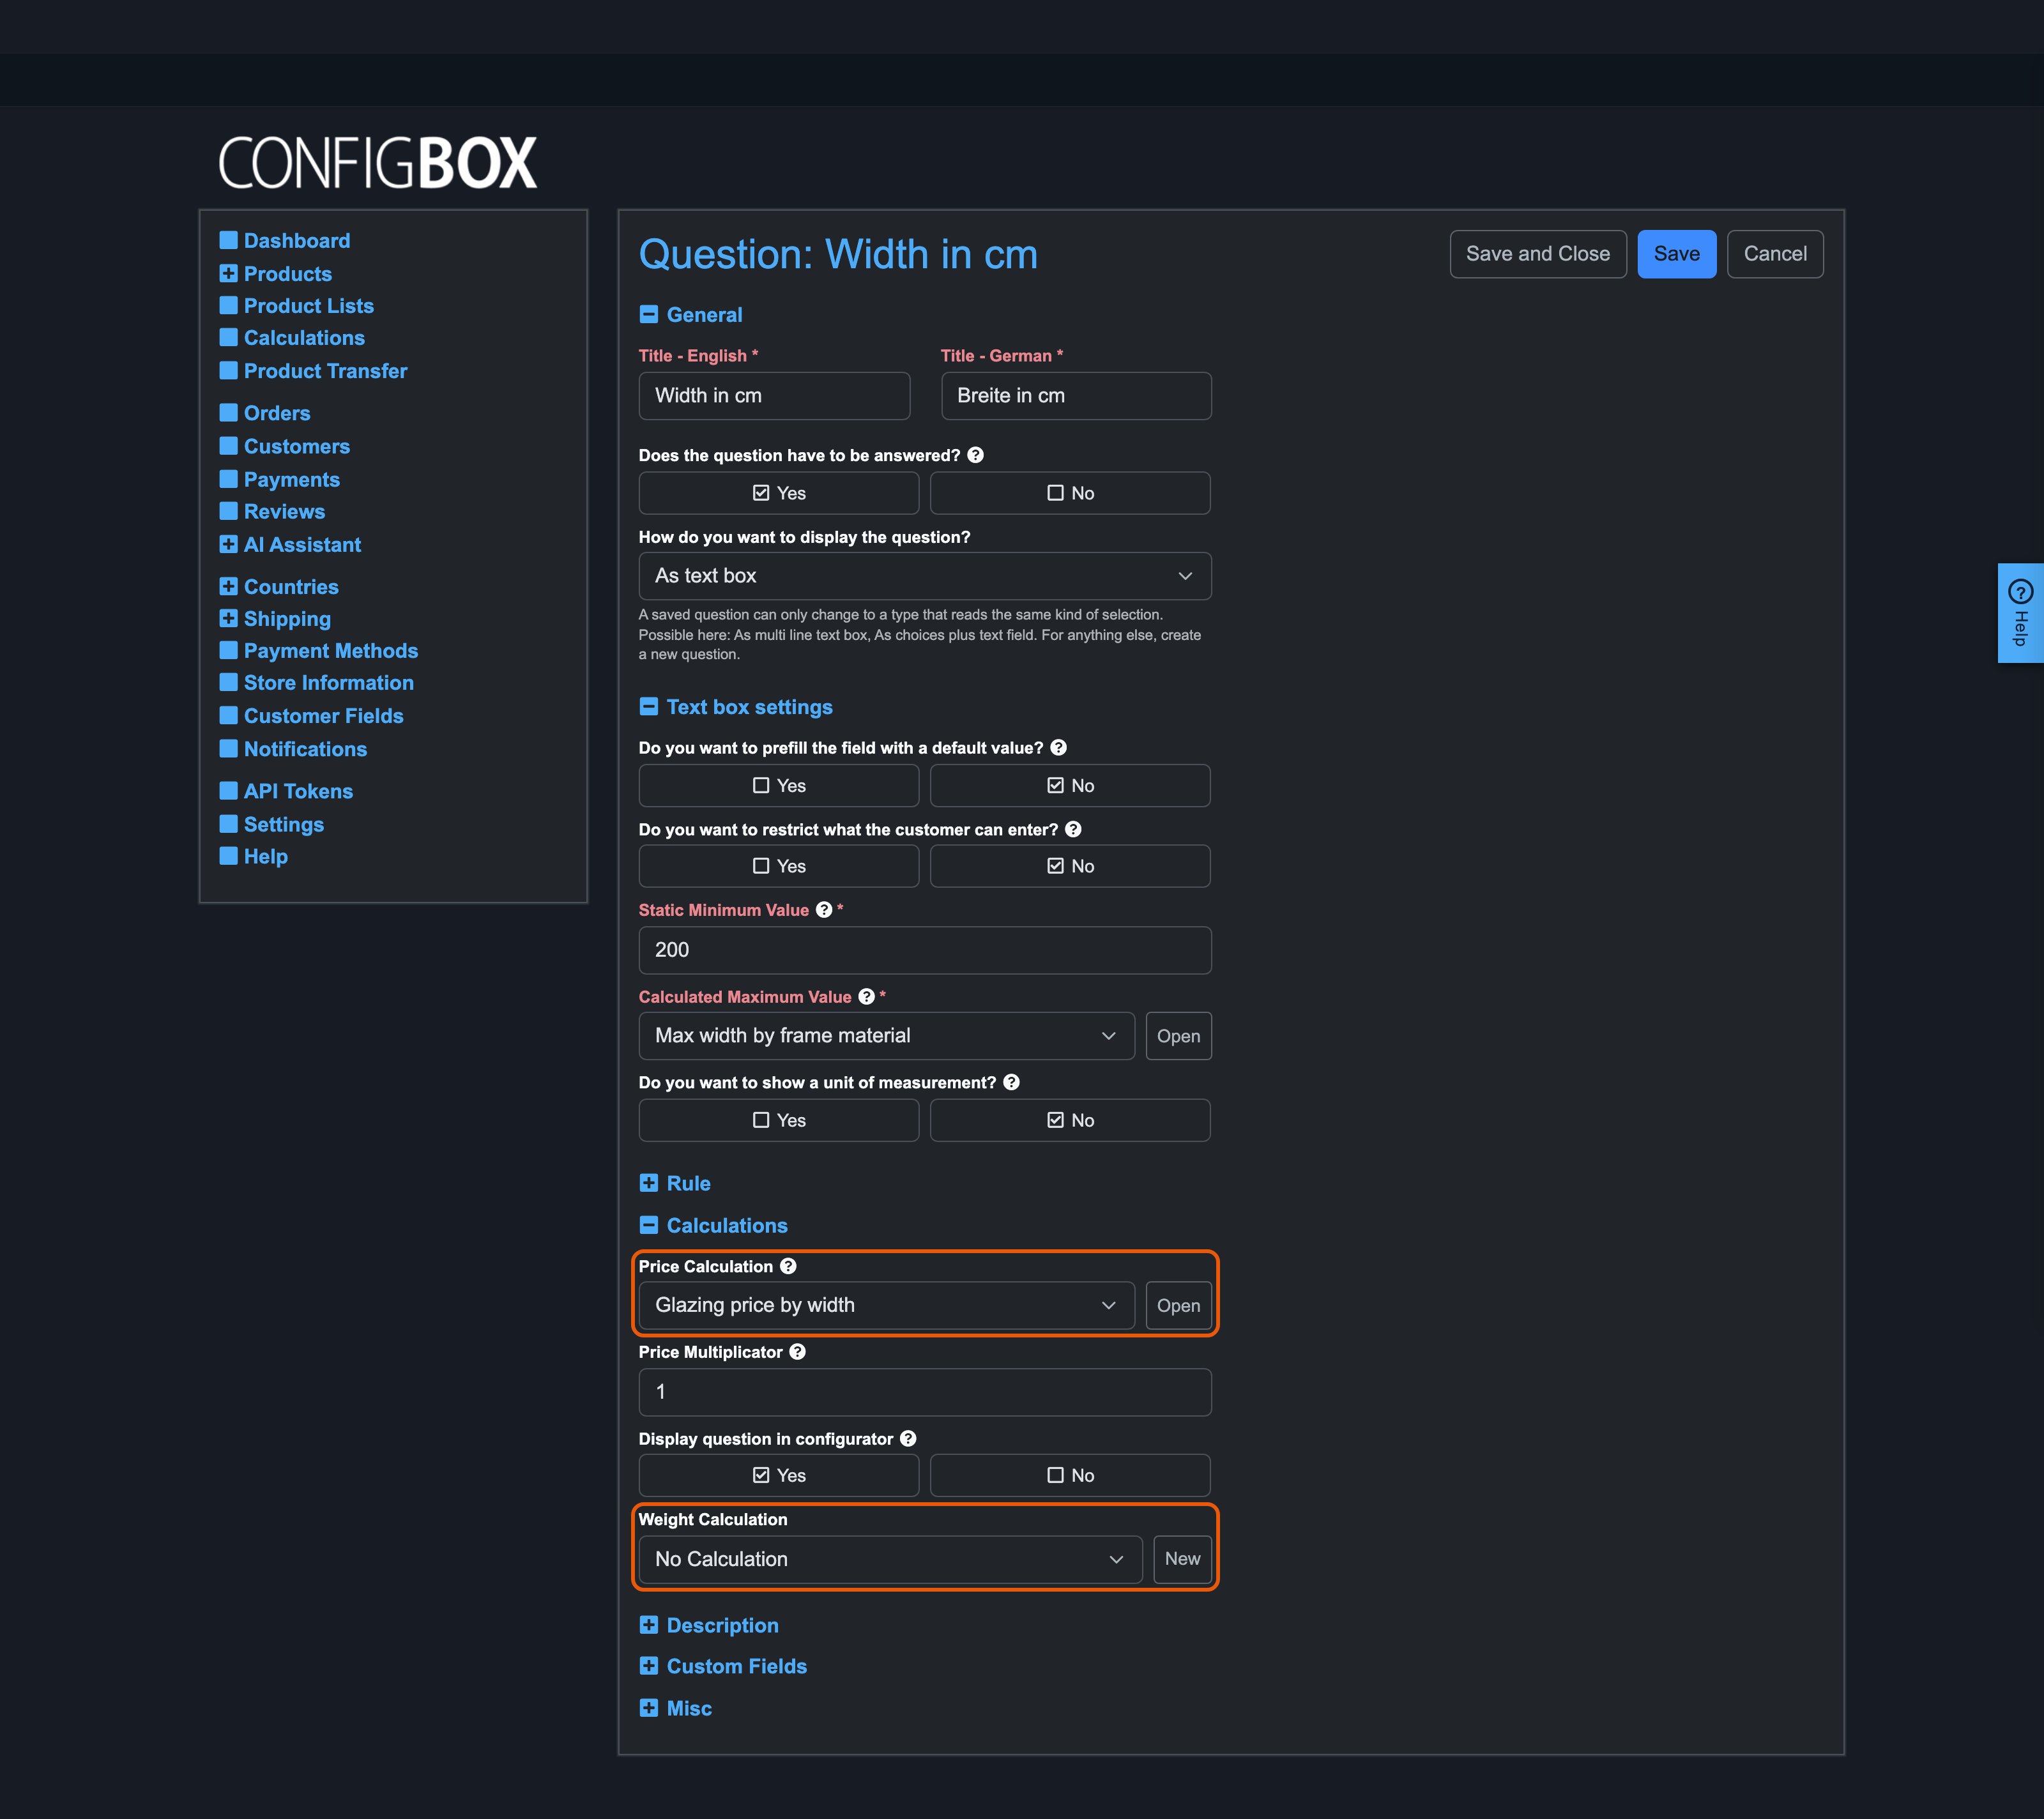This screenshot has height=1819, width=2044.
Task: Click the Dashboard square icon in sidebar
Action: click(x=229, y=240)
